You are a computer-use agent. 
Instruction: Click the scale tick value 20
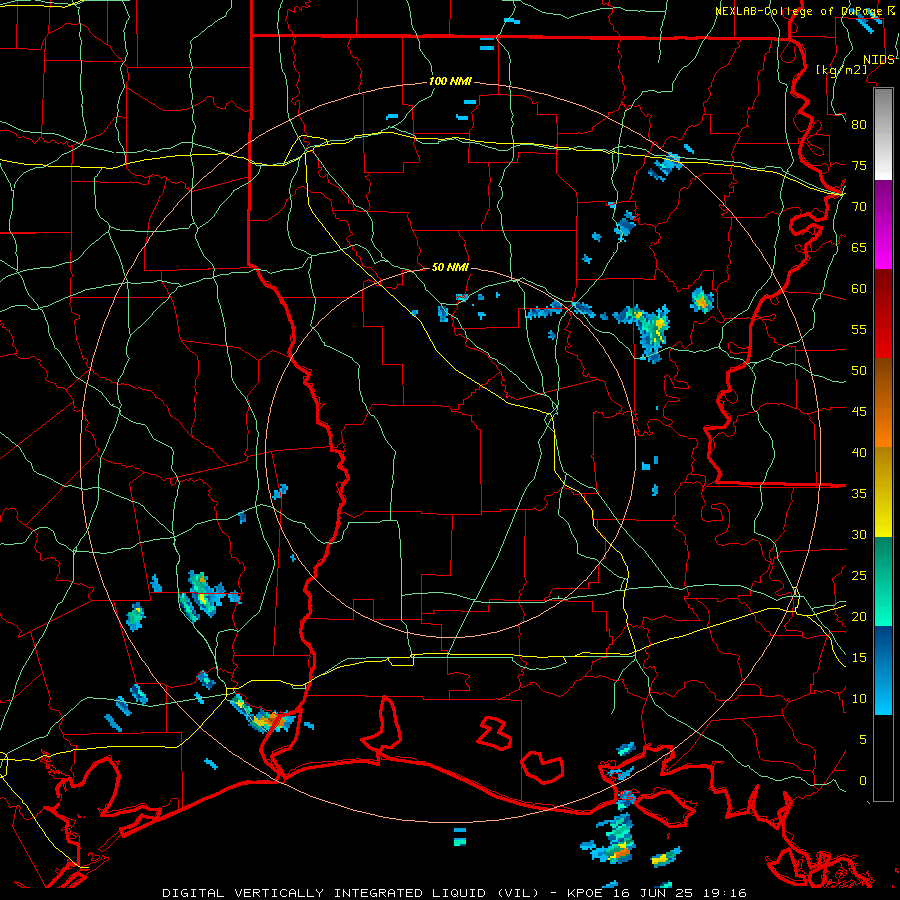859,616
